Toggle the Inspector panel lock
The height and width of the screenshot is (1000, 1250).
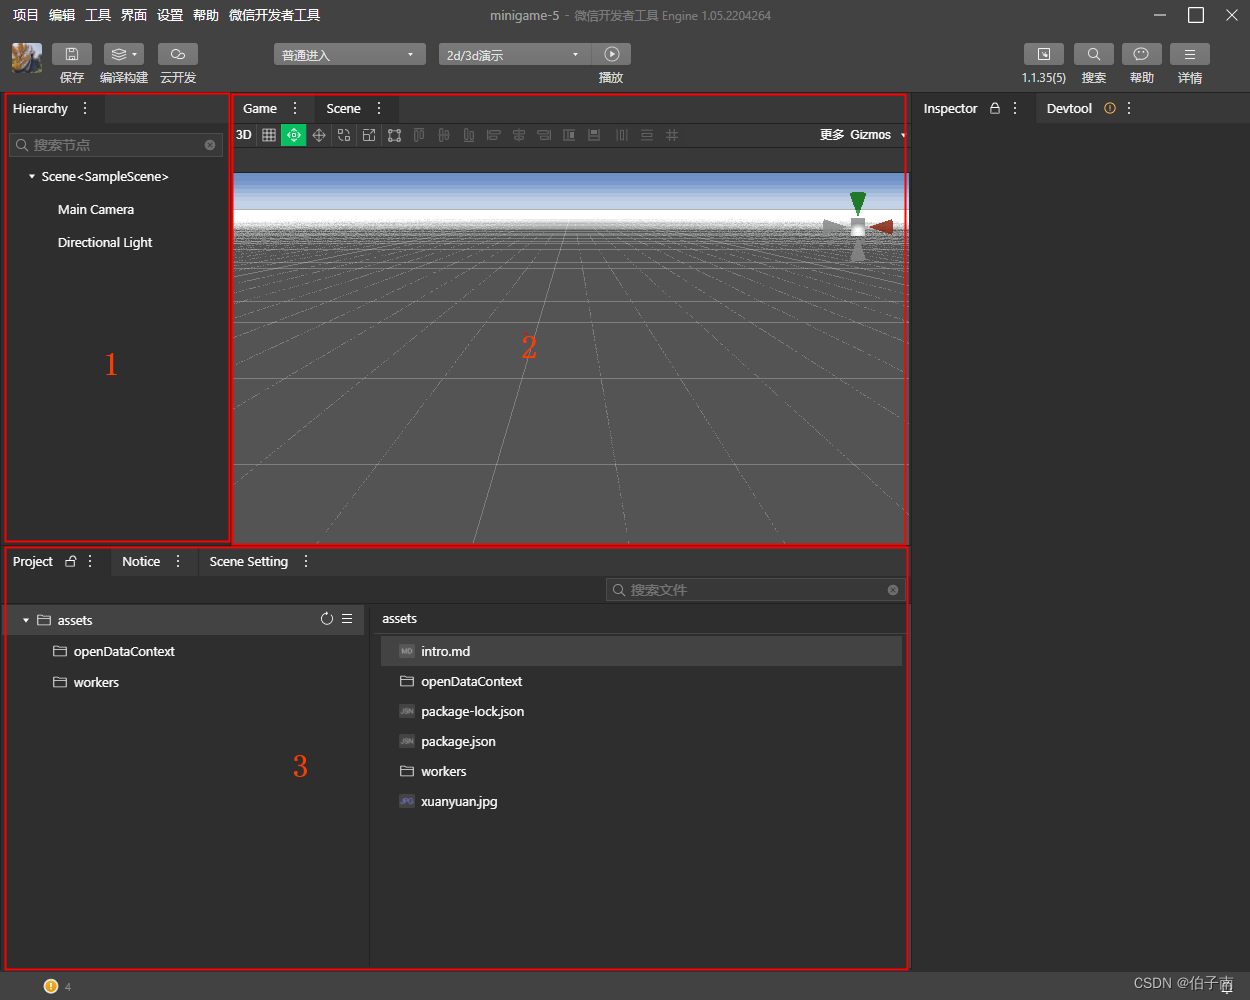(995, 108)
